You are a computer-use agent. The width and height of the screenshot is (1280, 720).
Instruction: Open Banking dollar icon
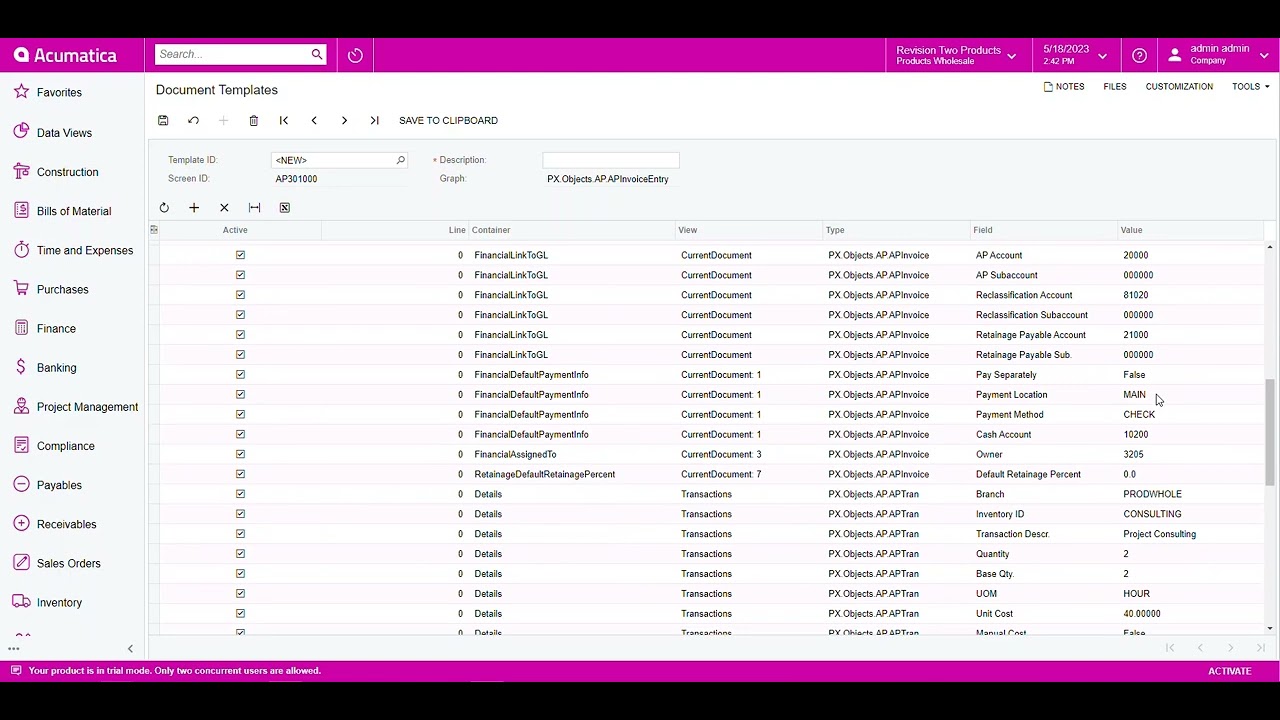click(x=21, y=367)
